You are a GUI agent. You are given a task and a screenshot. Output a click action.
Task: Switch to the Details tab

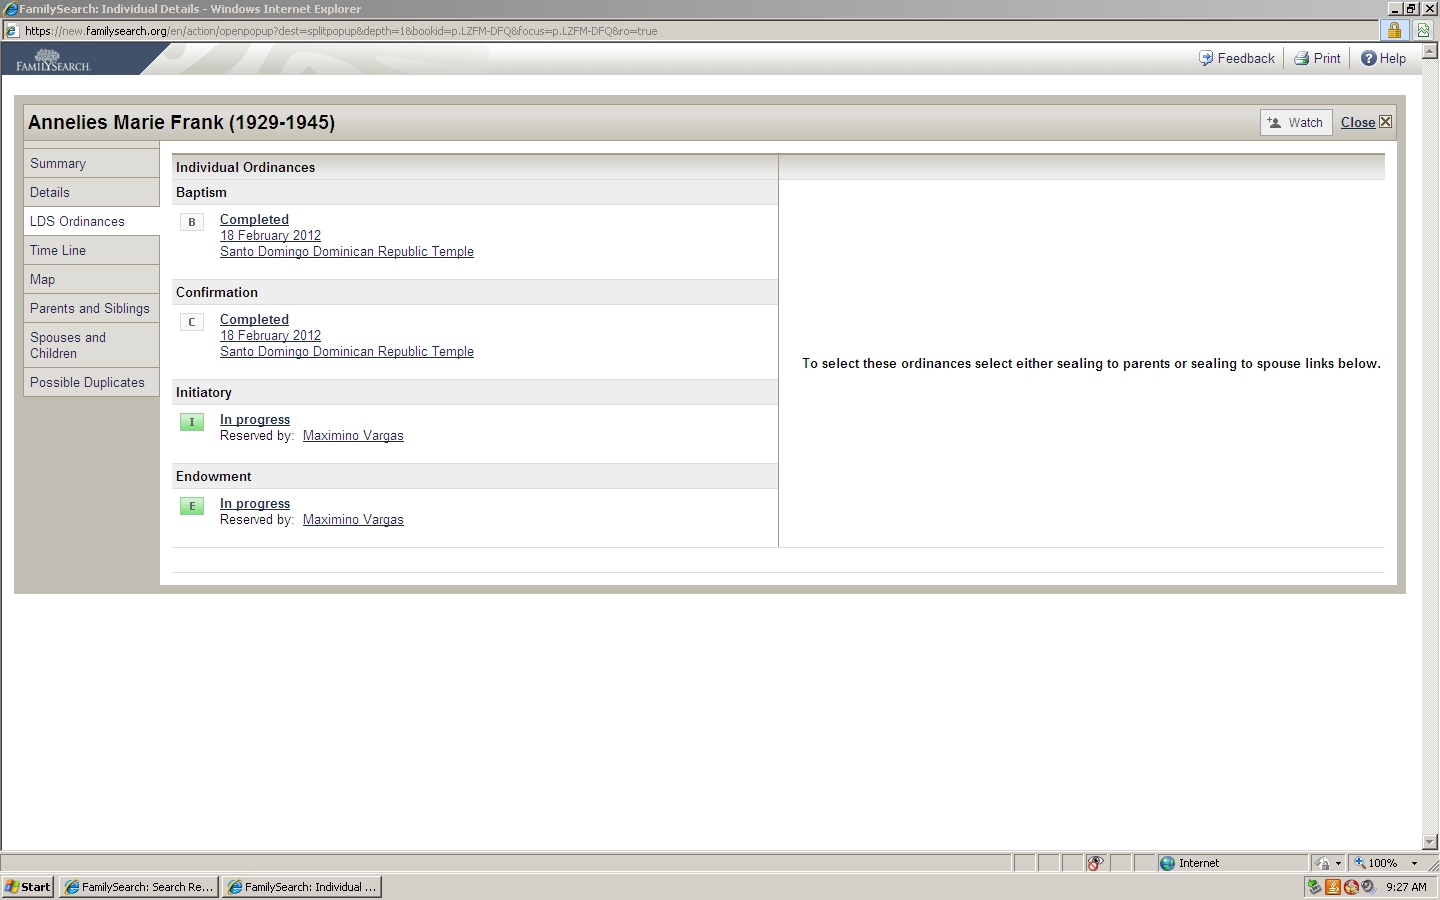pyautogui.click(x=91, y=192)
